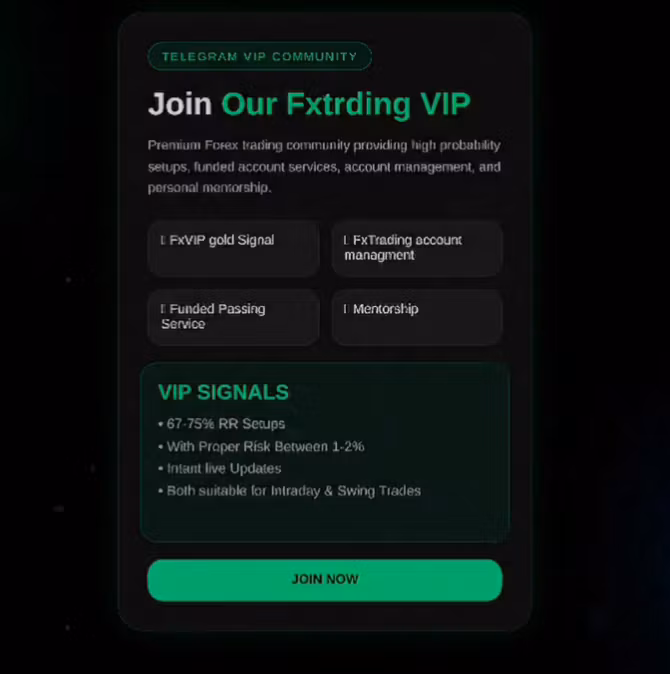Click the icon beside Funded Passing Service
Viewport: 670px width, 674px height.
[x=163, y=309]
